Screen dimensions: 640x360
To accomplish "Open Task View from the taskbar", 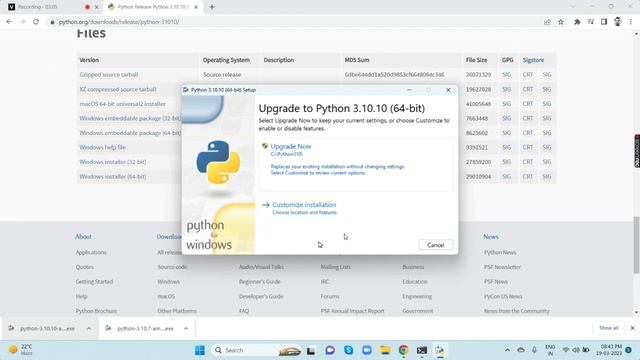I will (x=311, y=350).
